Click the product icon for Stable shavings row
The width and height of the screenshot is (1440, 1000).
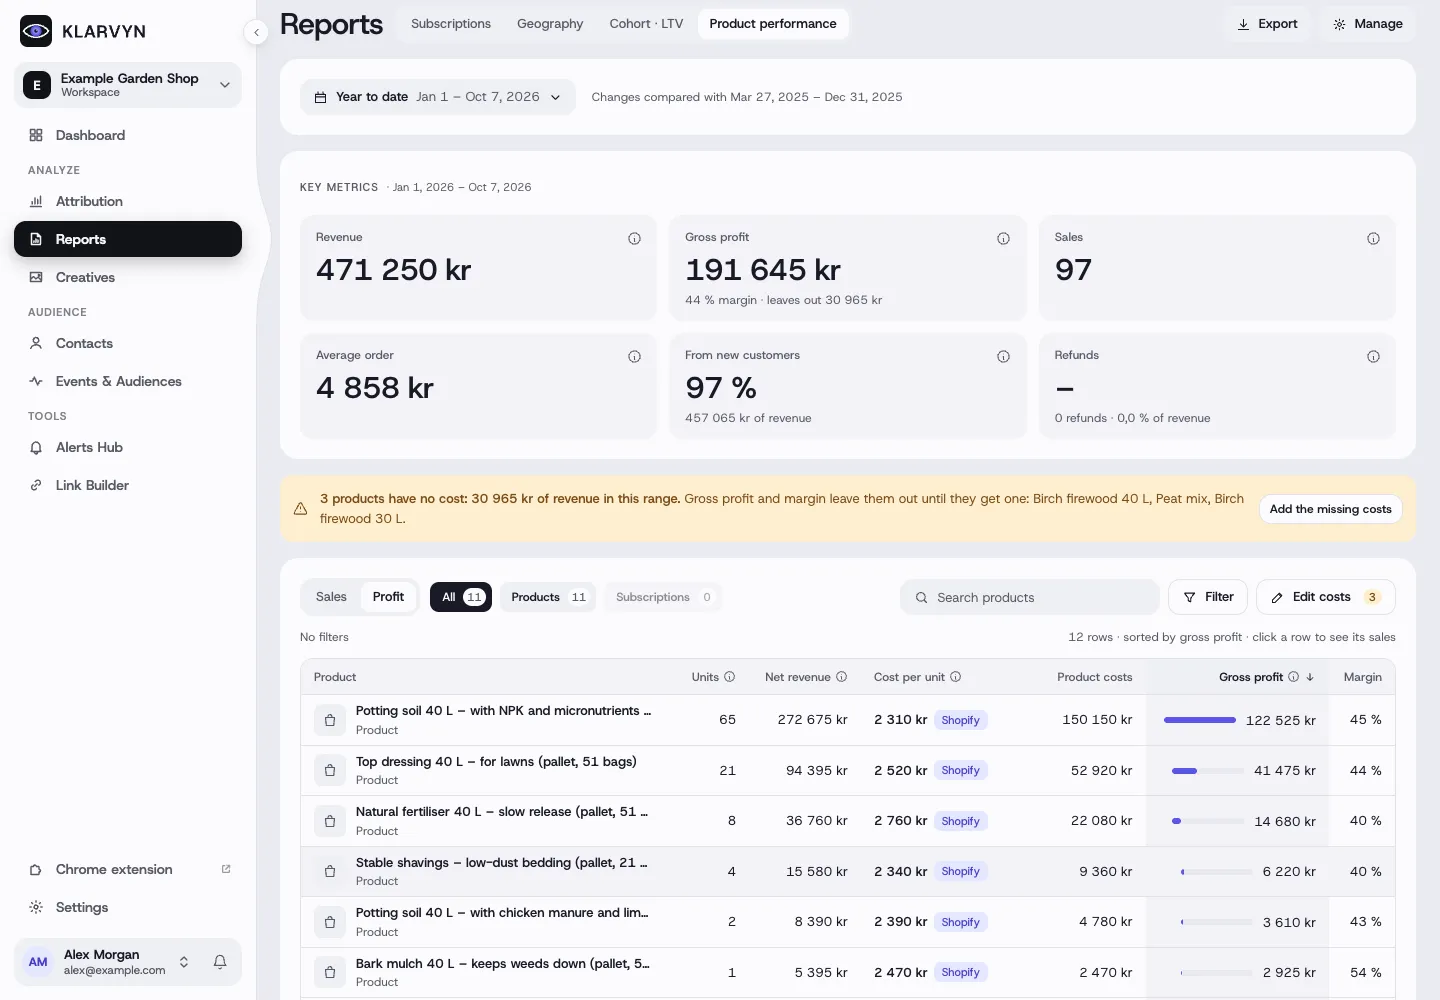(x=330, y=871)
